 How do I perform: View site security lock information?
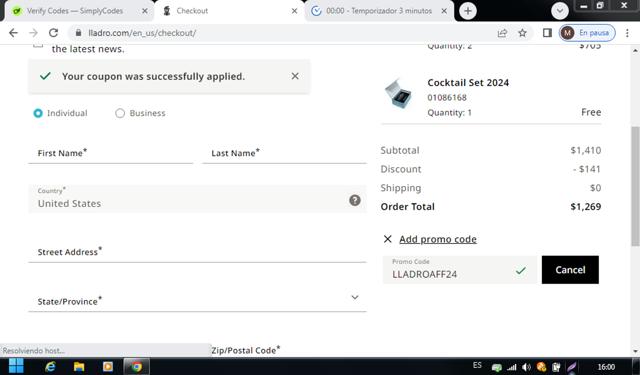point(78,33)
